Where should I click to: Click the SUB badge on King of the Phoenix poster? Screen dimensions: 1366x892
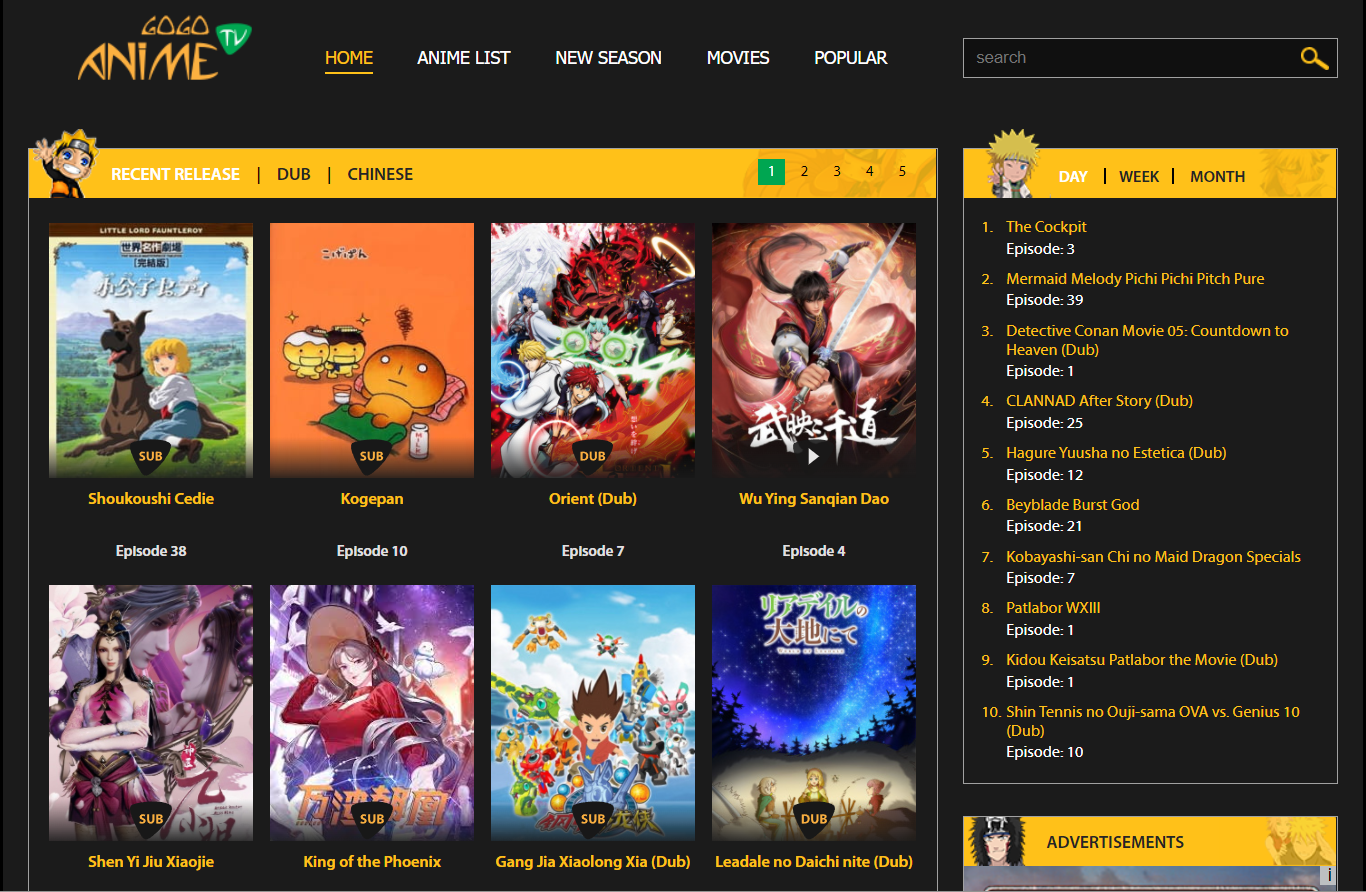point(372,819)
